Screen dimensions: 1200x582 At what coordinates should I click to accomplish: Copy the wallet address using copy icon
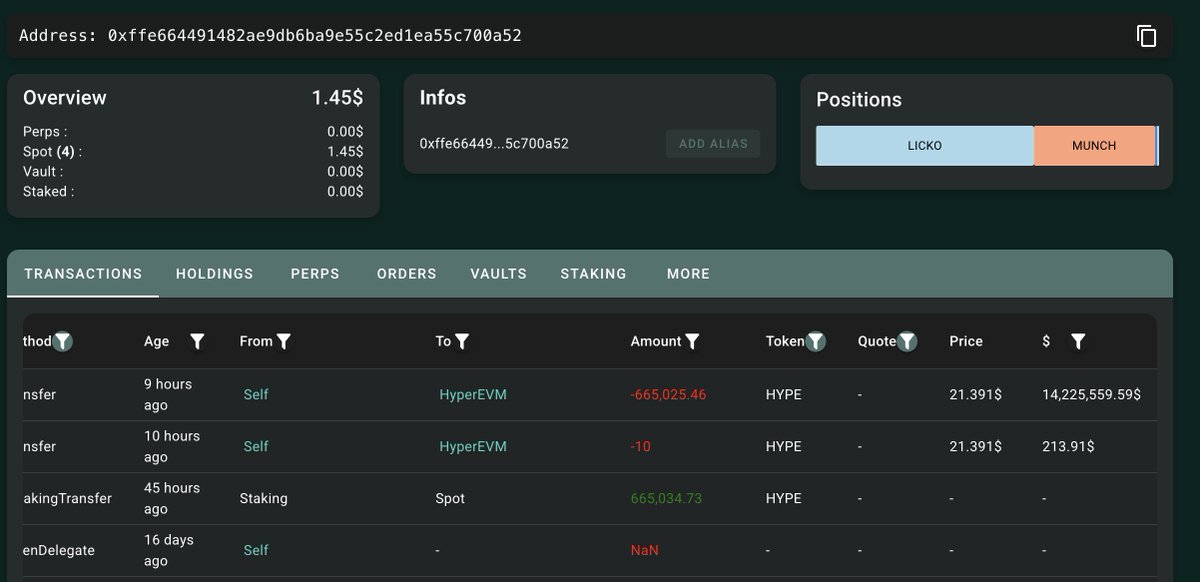pos(1146,36)
